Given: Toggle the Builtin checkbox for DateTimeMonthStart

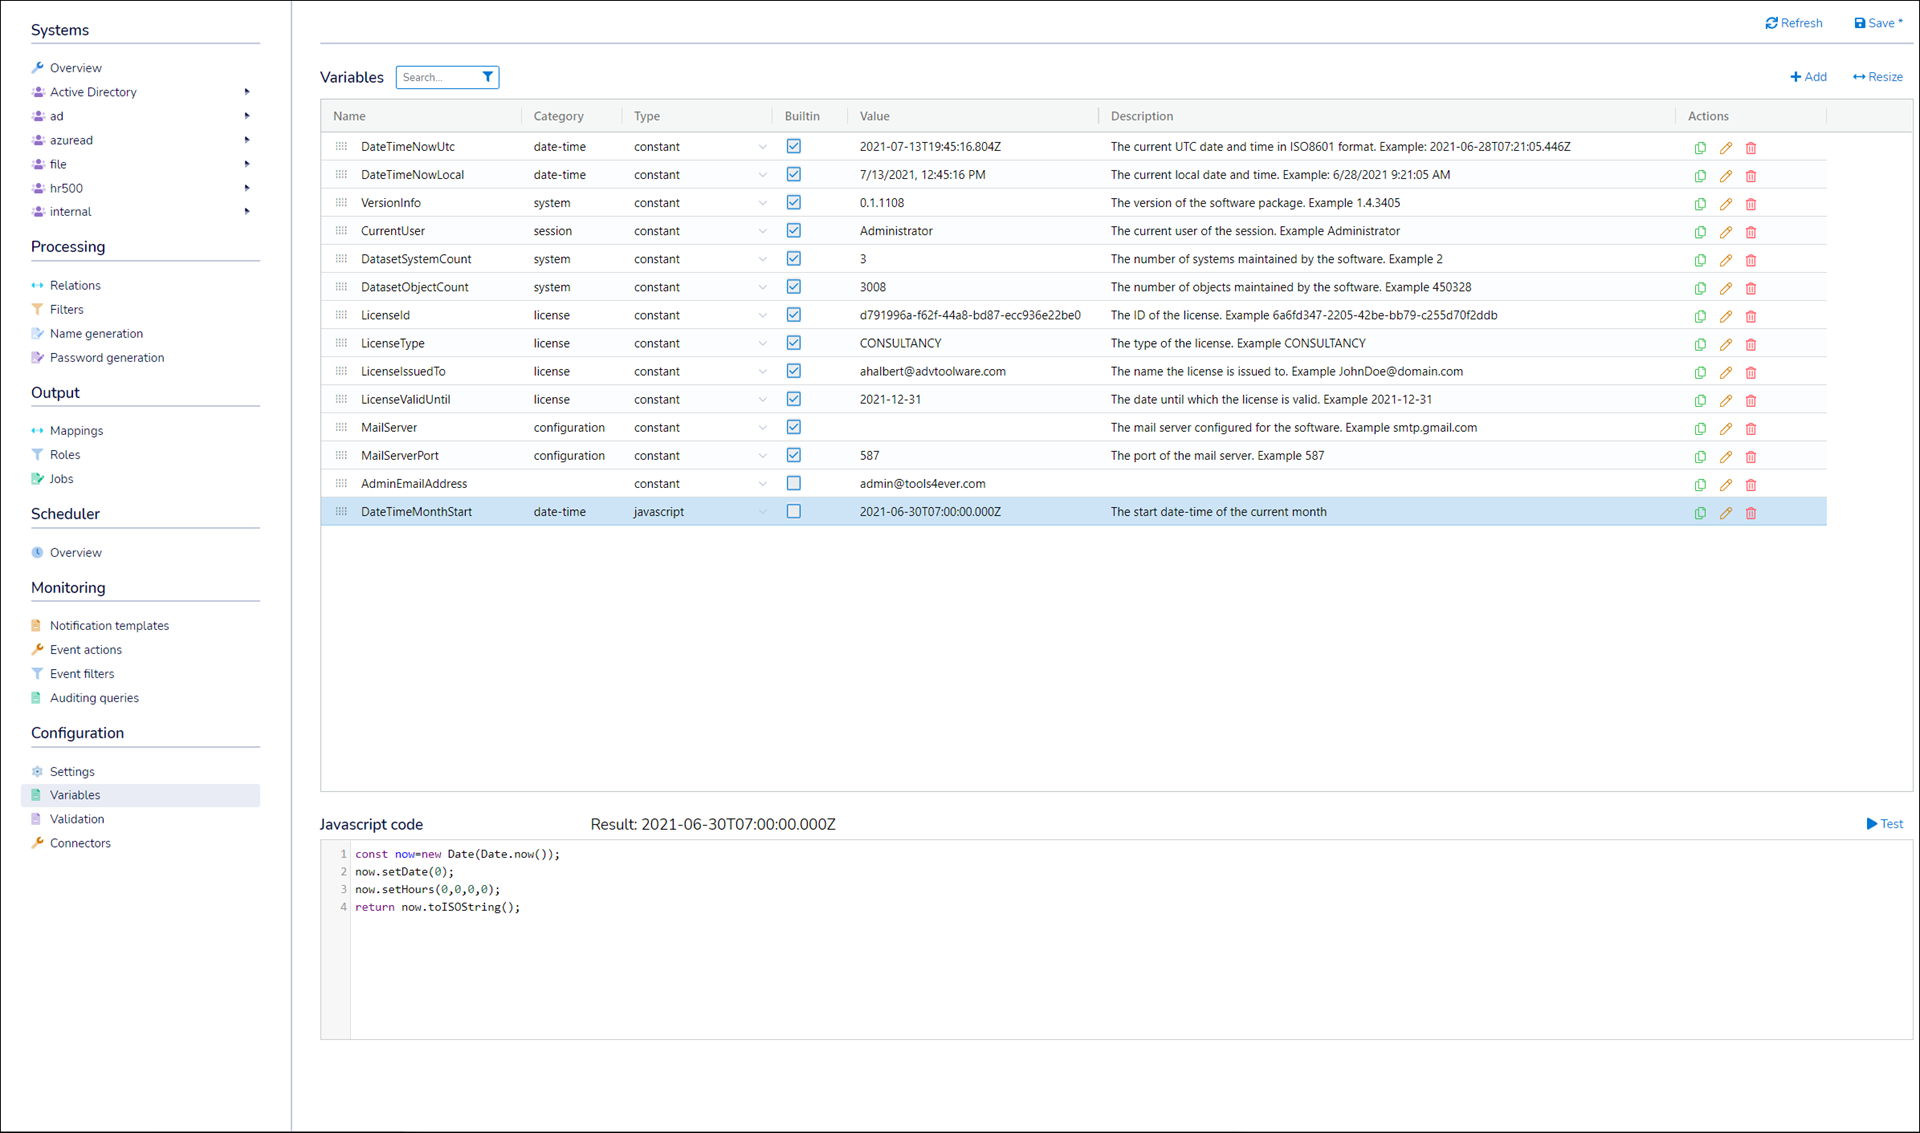Looking at the screenshot, I should point(794,511).
